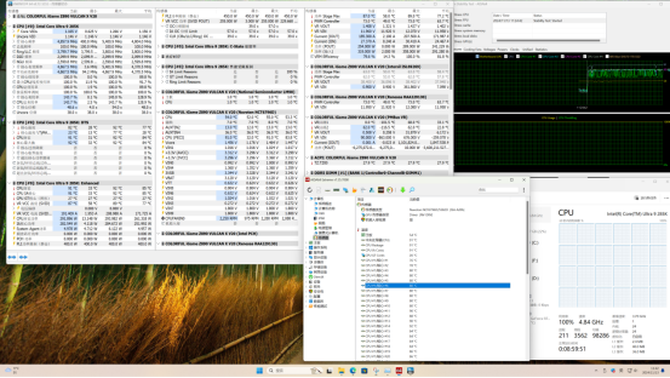Select the highlighted blue sensor row in AIDA64
670x378 pixels.
point(435,286)
